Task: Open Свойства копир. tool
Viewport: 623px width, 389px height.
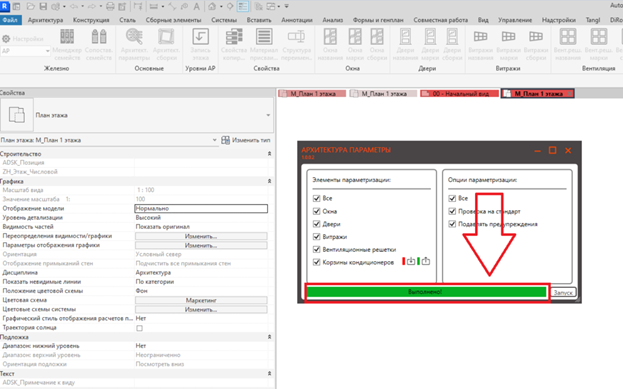Action: (234, 45)
